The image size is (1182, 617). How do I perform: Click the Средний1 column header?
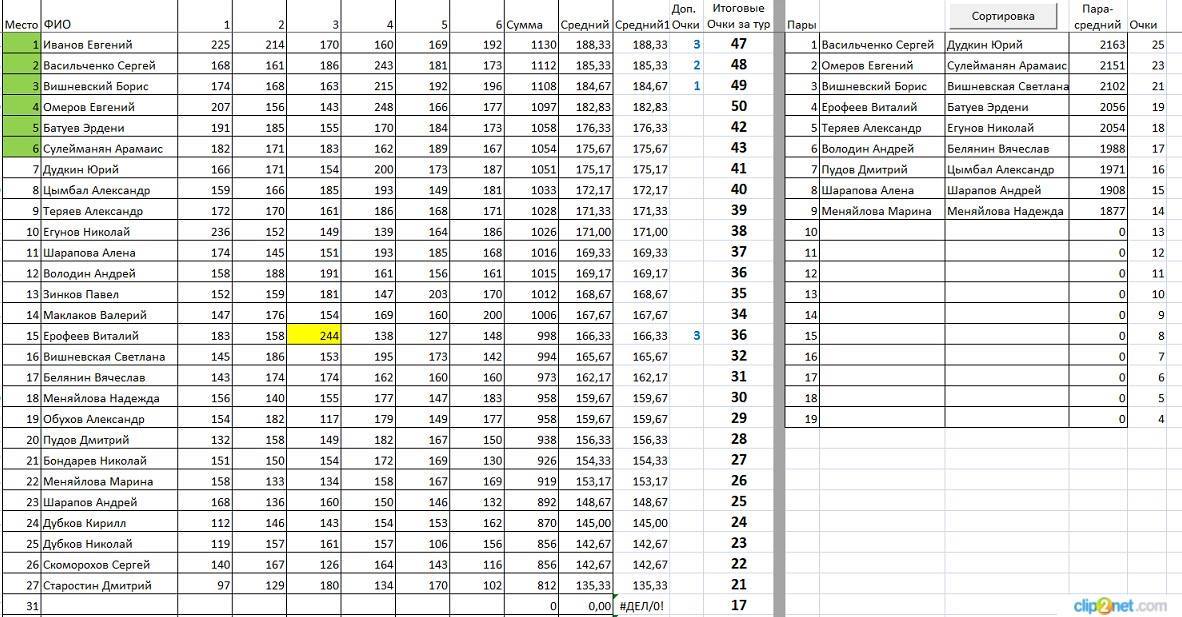(x=641, y=24)
